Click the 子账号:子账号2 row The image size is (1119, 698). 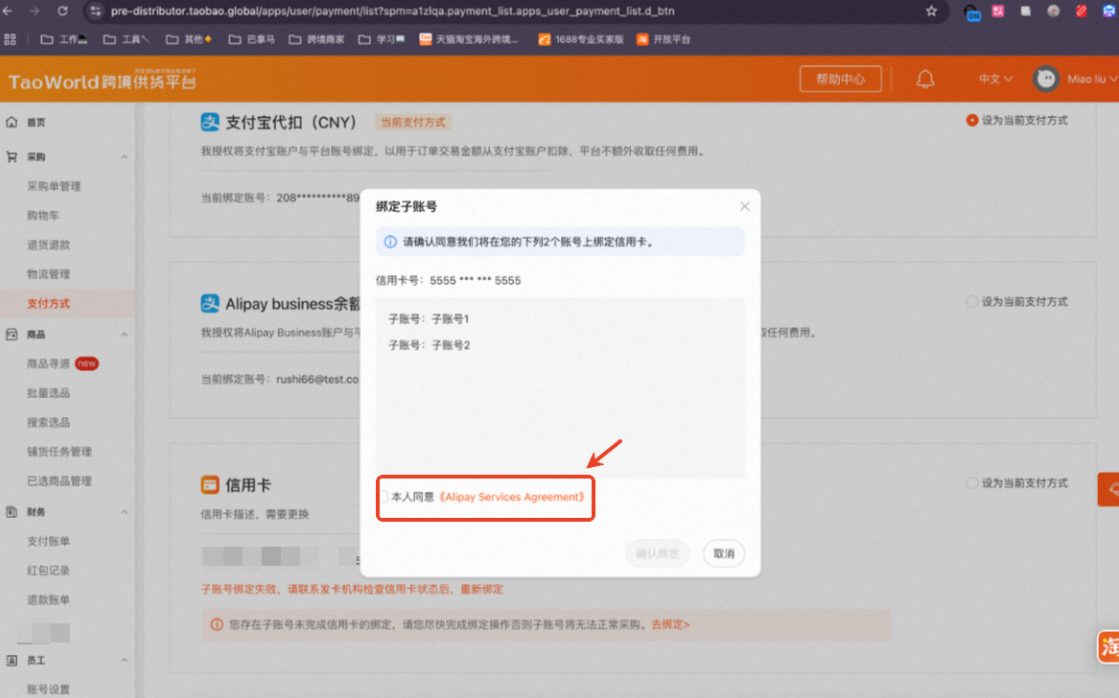[429, 345]
